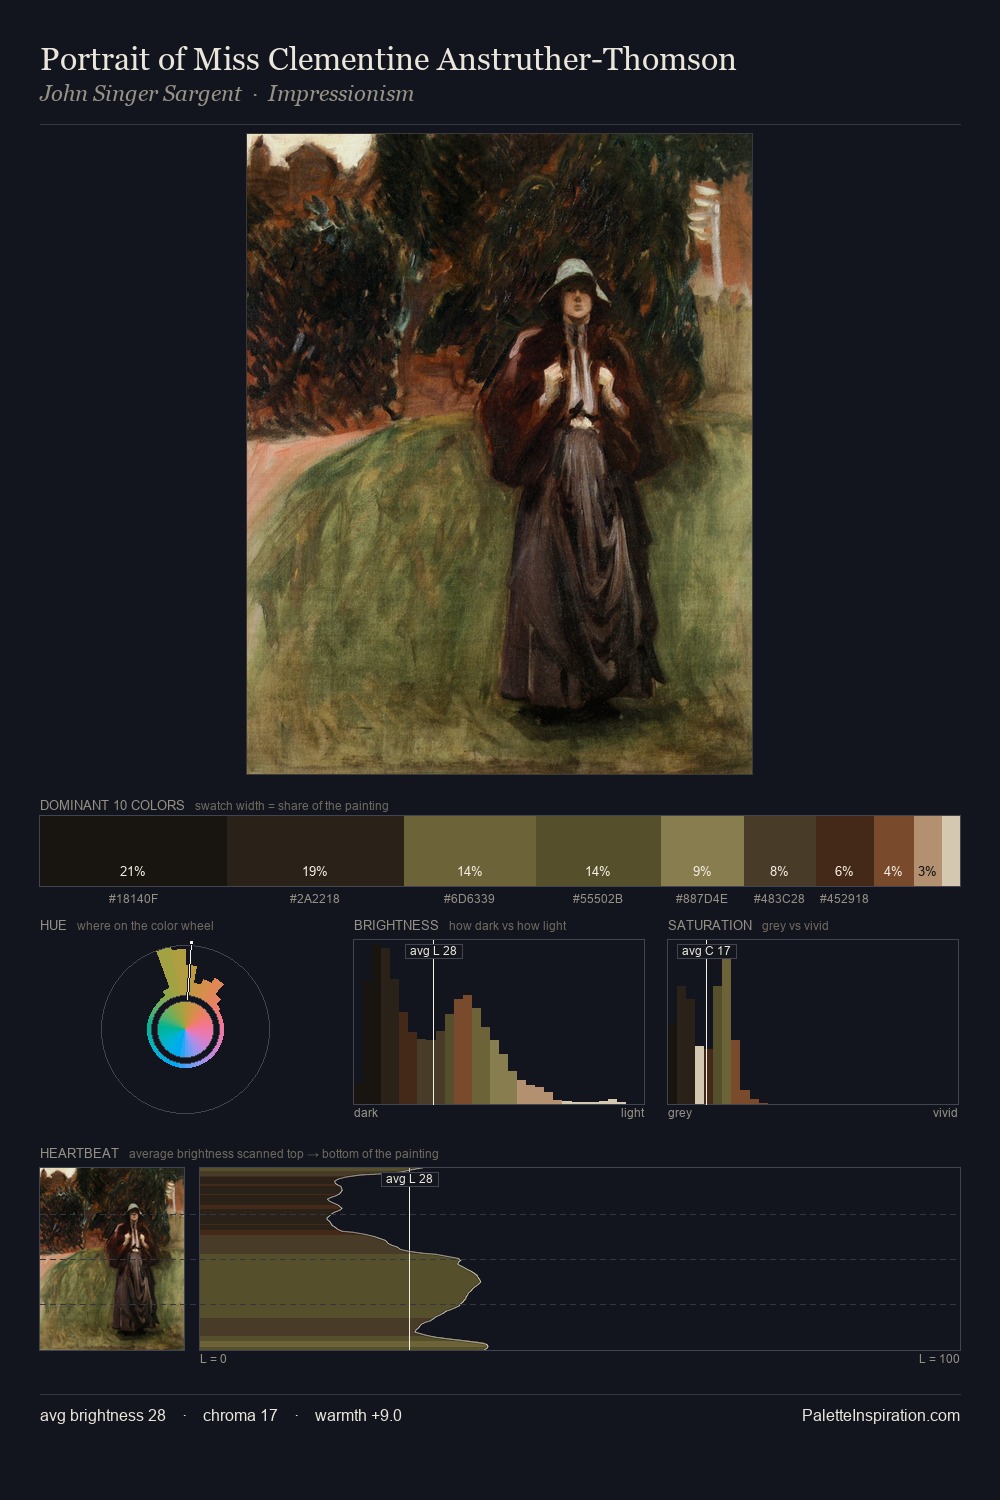The width and height of the screenshot is (1000, 1500).
Task: Click the 'L = 0' axis label
Action: [x=213, y=1359]
